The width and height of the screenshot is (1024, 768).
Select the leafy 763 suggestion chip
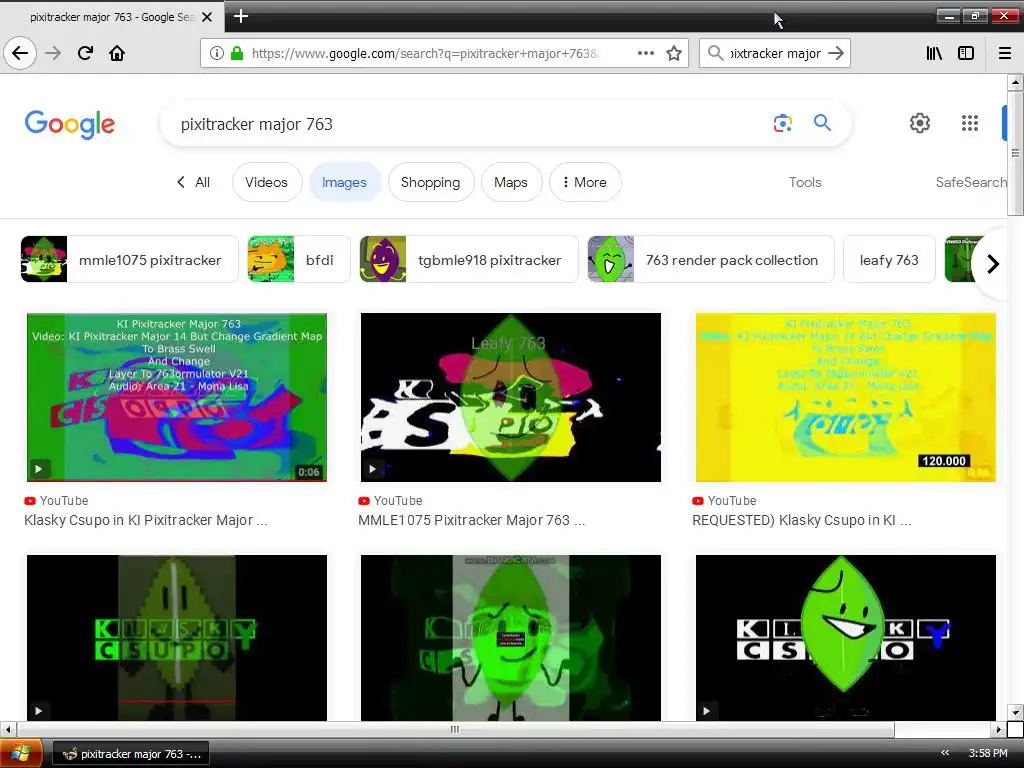889,259
